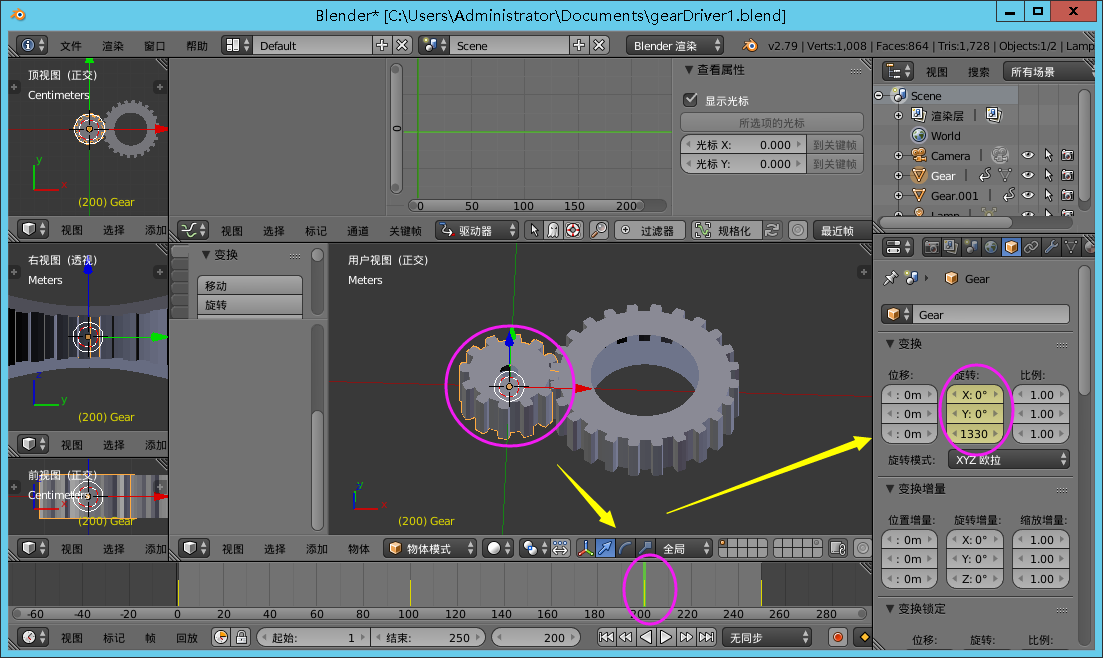This screenshot has height=658, width=1103.
Task: Select the translate manipulator arrow icon
Action: (605, 548)
